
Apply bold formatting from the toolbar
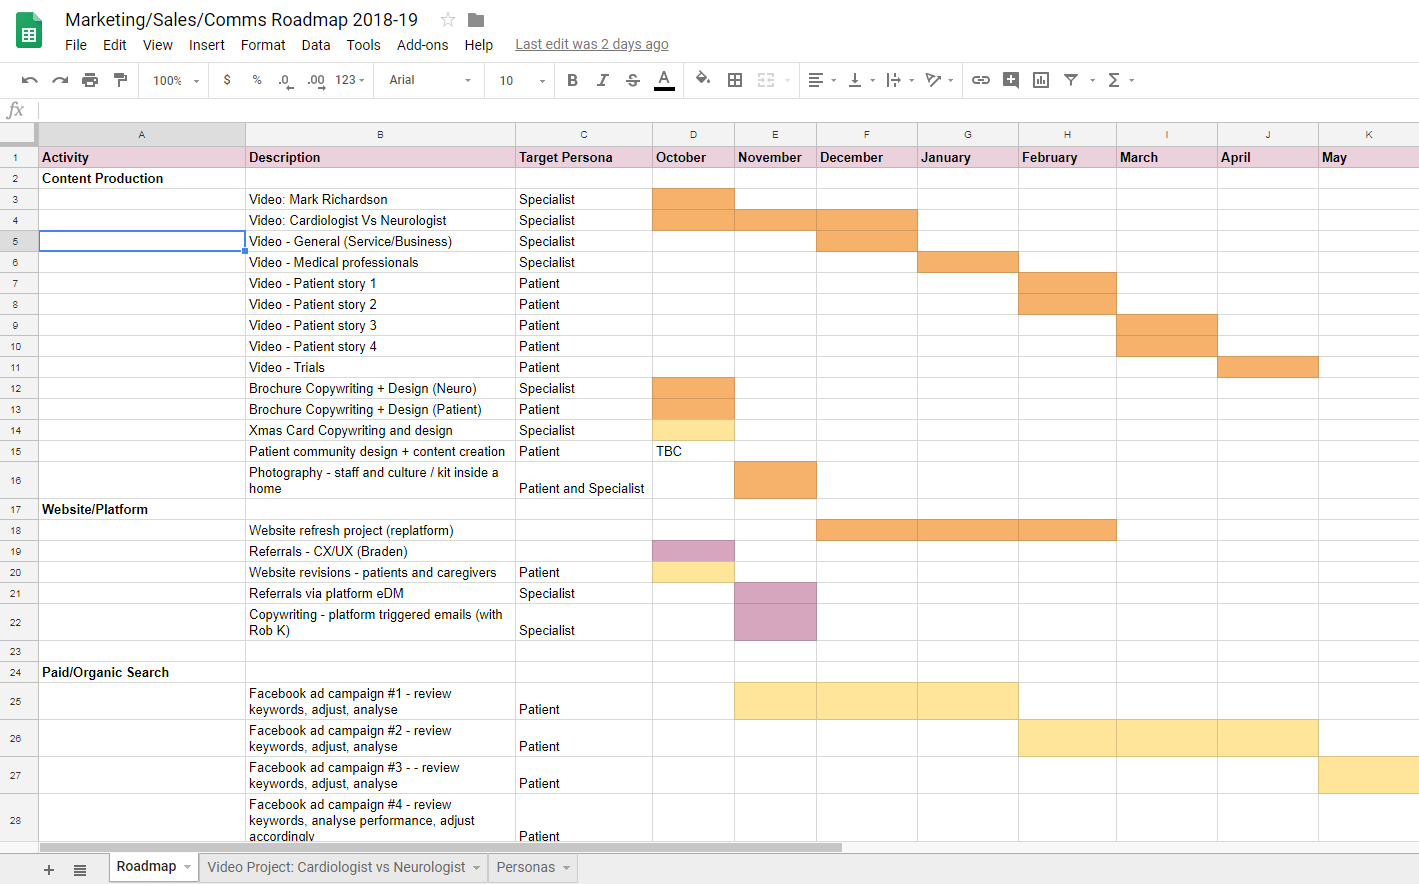pos(572,80)
